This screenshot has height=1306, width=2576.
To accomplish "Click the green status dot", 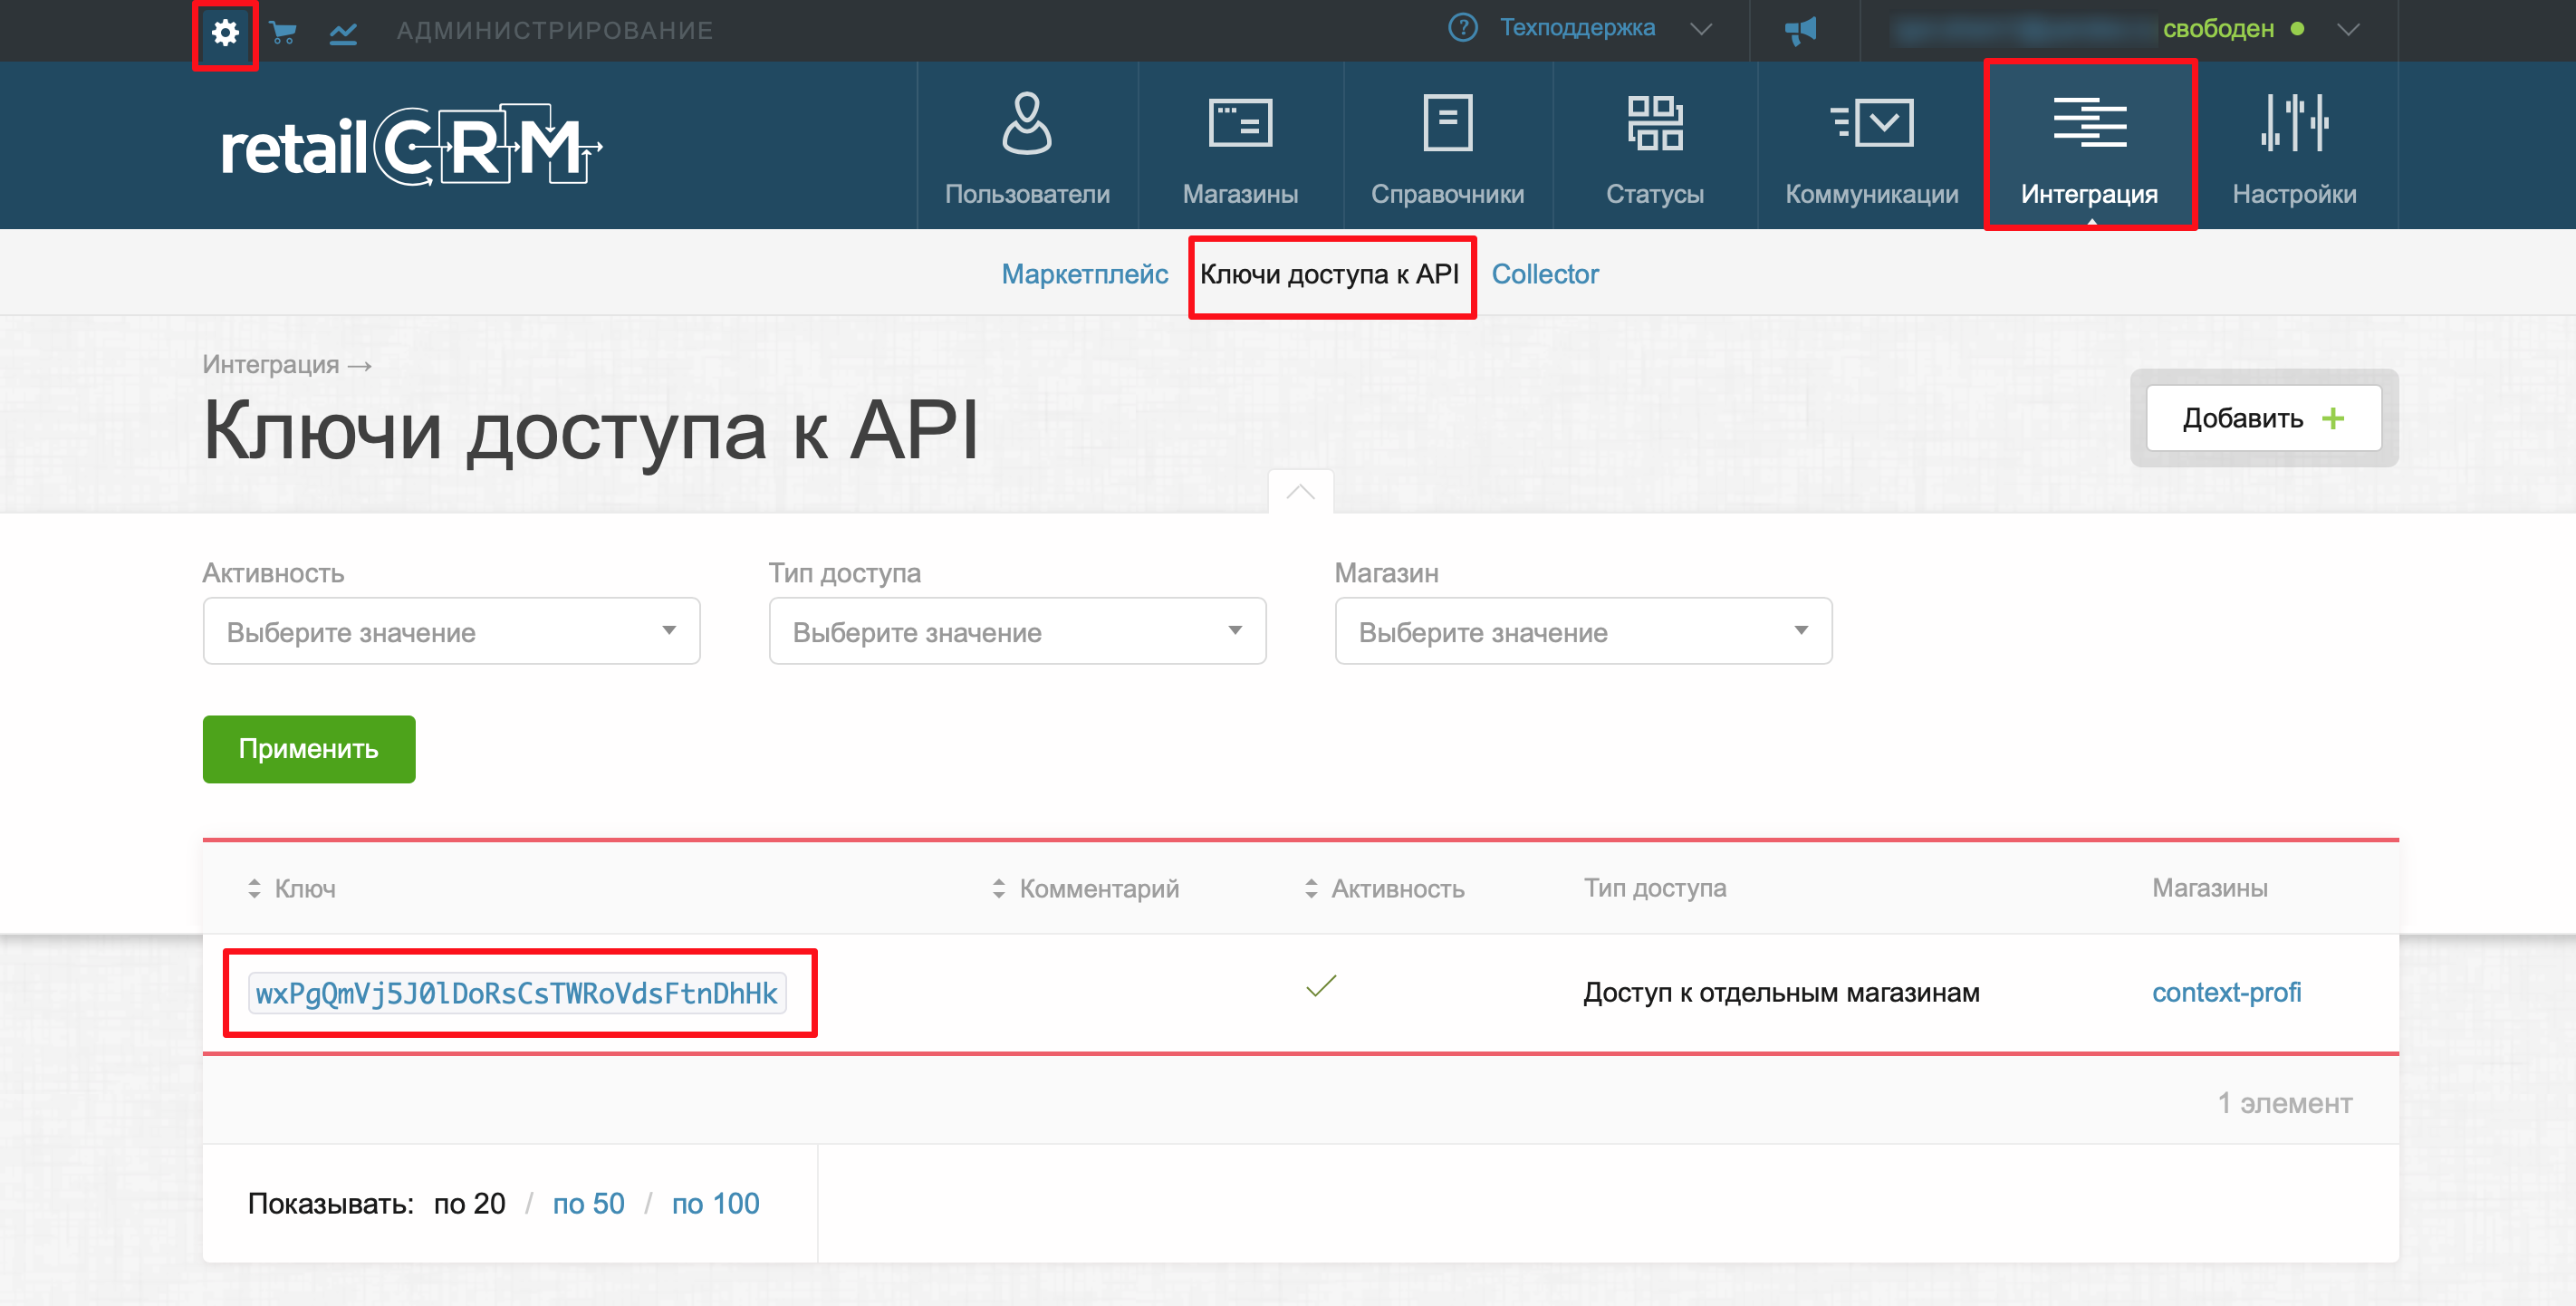I will (x=2297, y=29).
